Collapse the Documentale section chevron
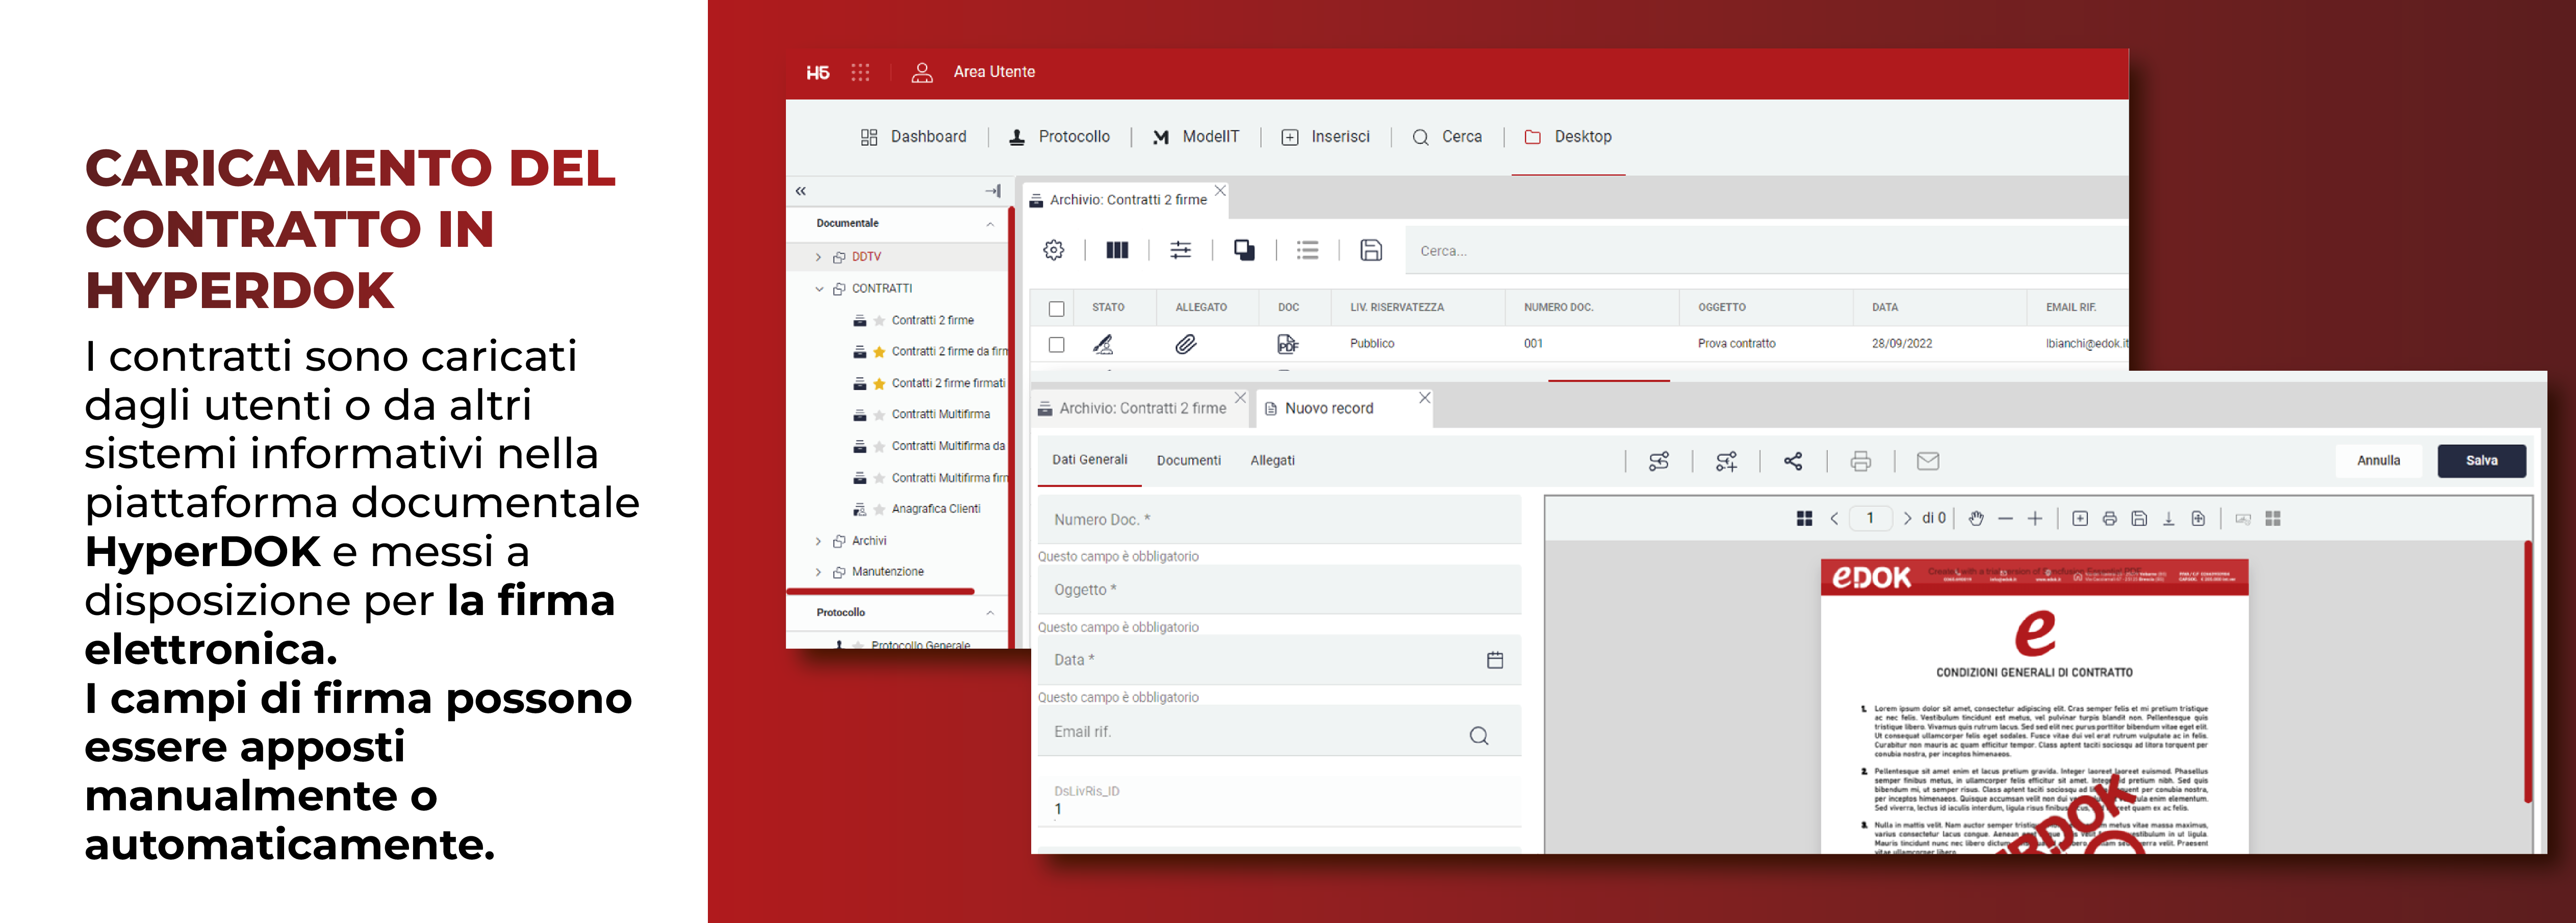This screenshot has height=923, width=2576. coord(990,224)
